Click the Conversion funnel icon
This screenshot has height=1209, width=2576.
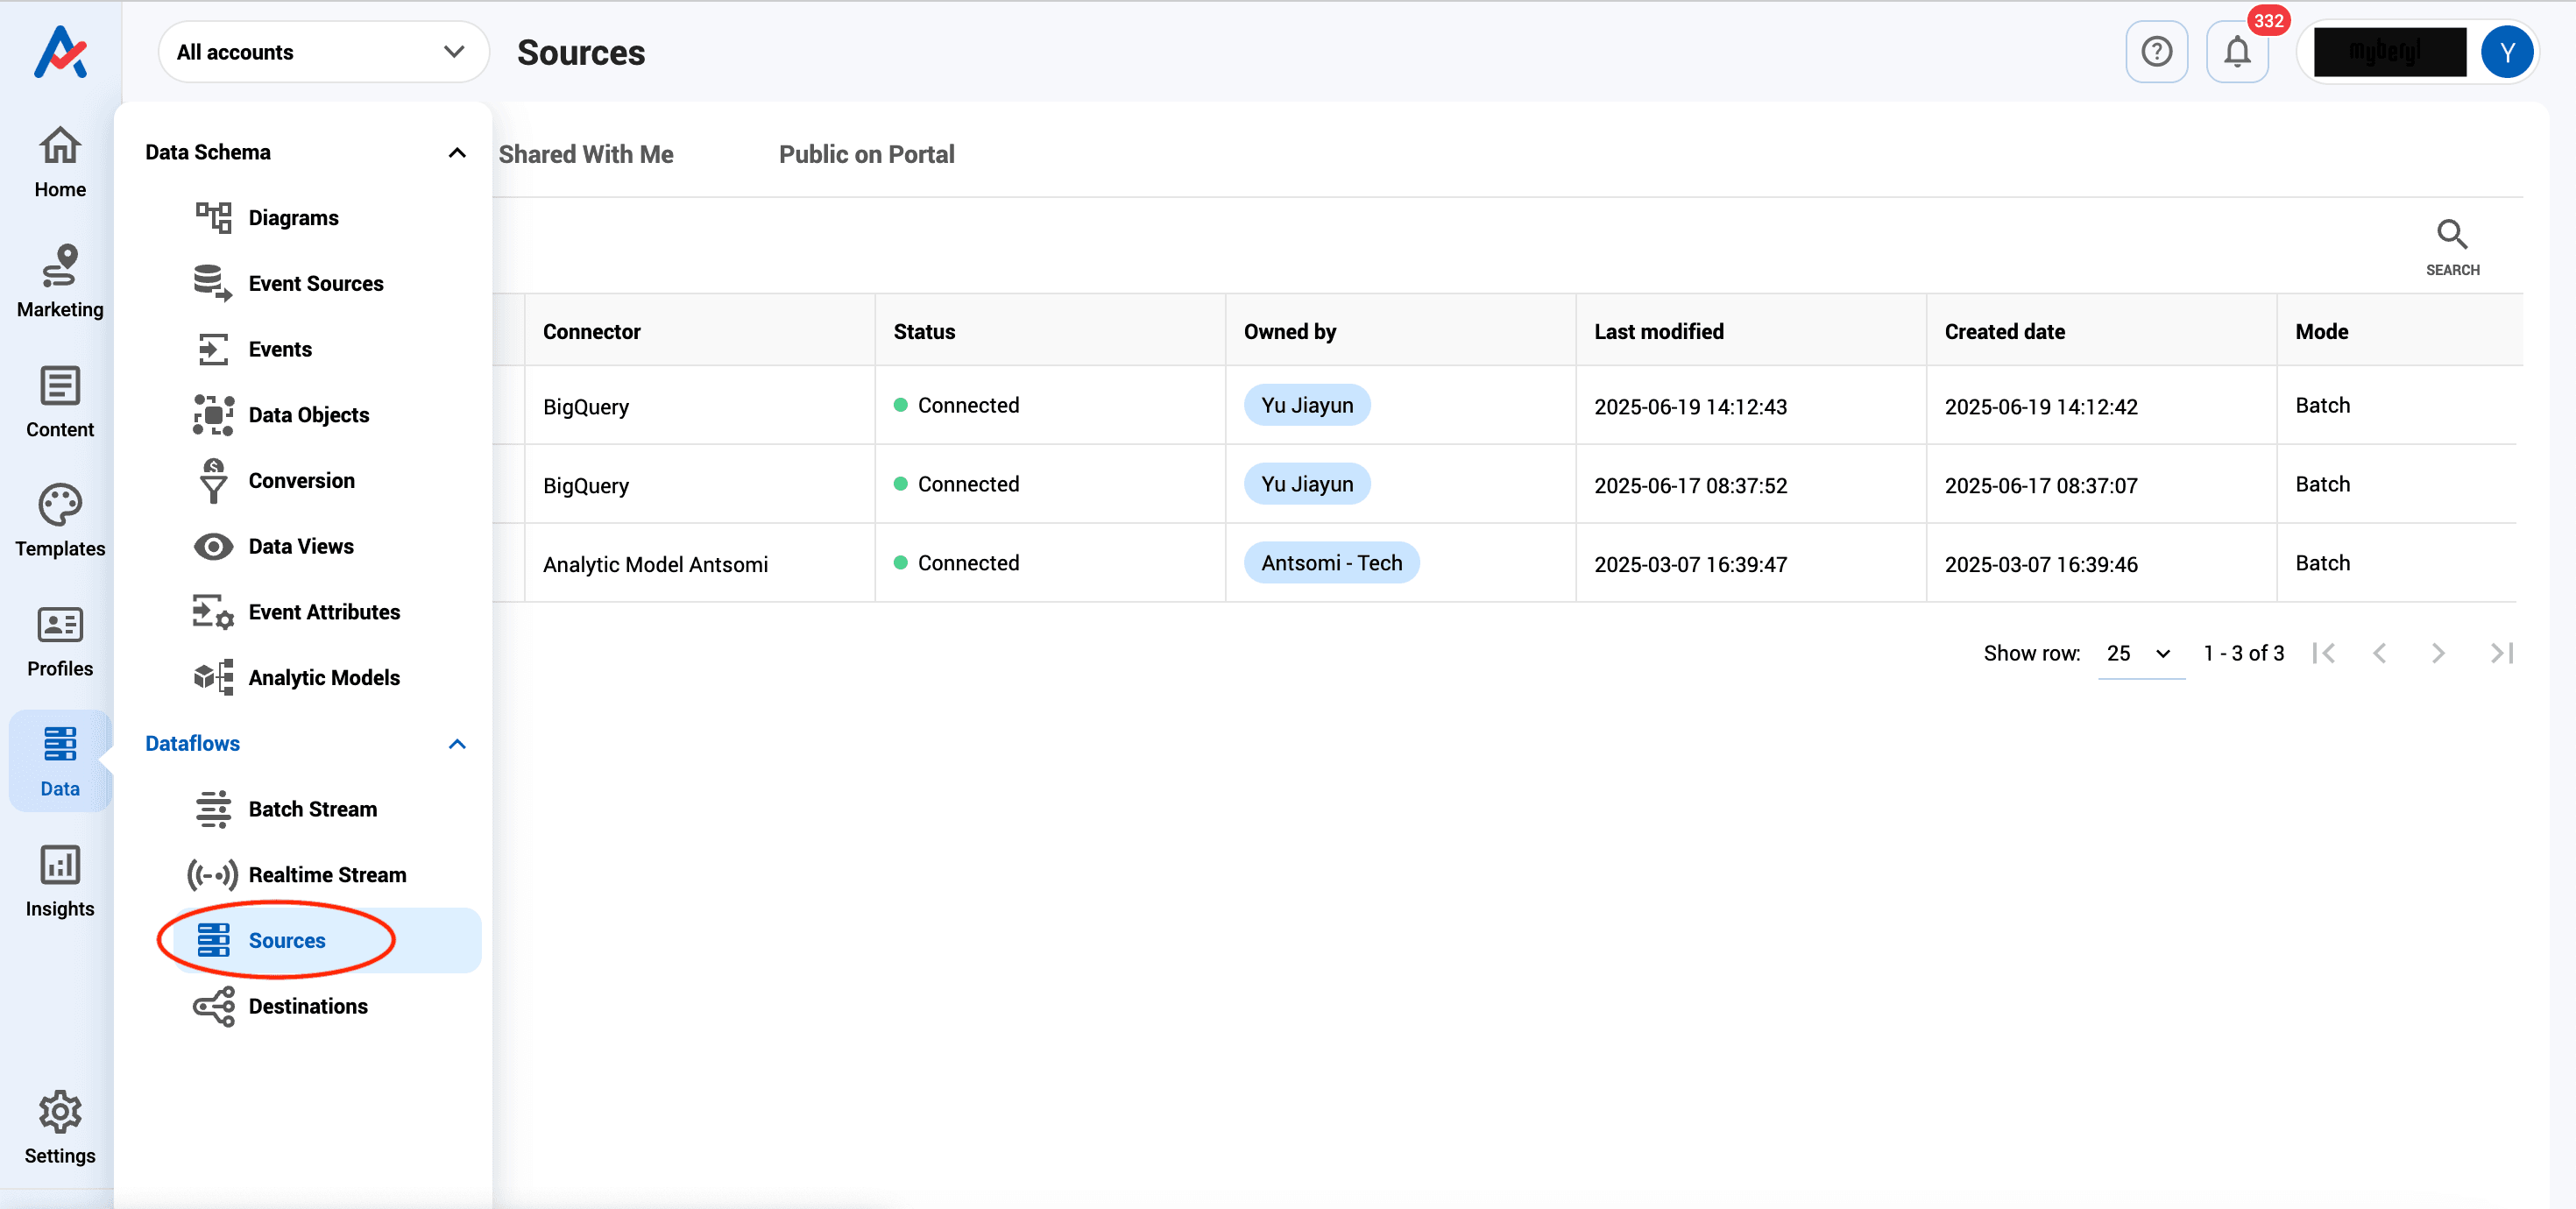pyautogui.click(x=212, y=480)
